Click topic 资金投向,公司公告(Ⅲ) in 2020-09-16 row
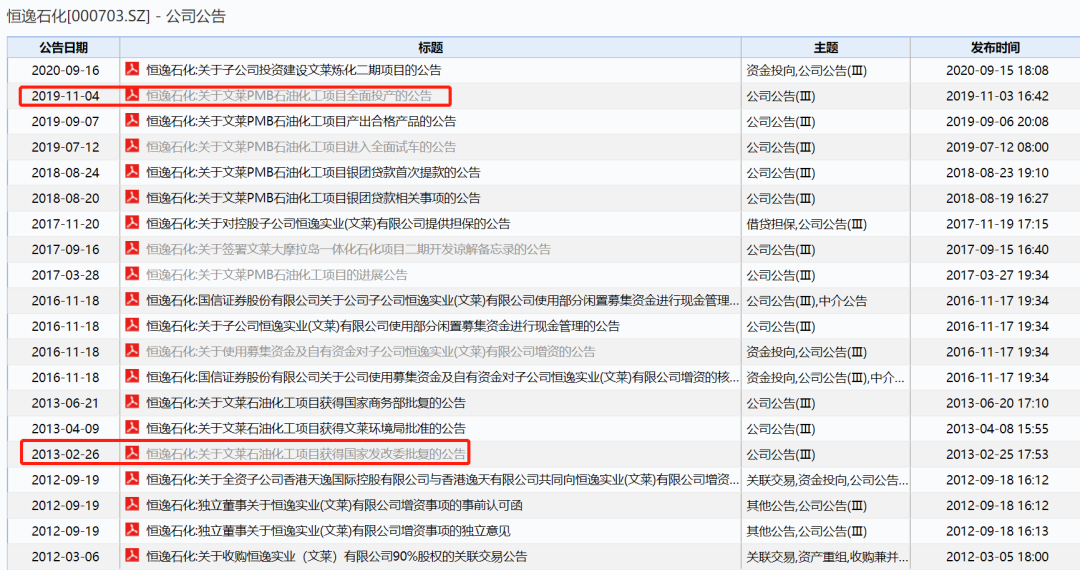 click(x=807, y=70)
